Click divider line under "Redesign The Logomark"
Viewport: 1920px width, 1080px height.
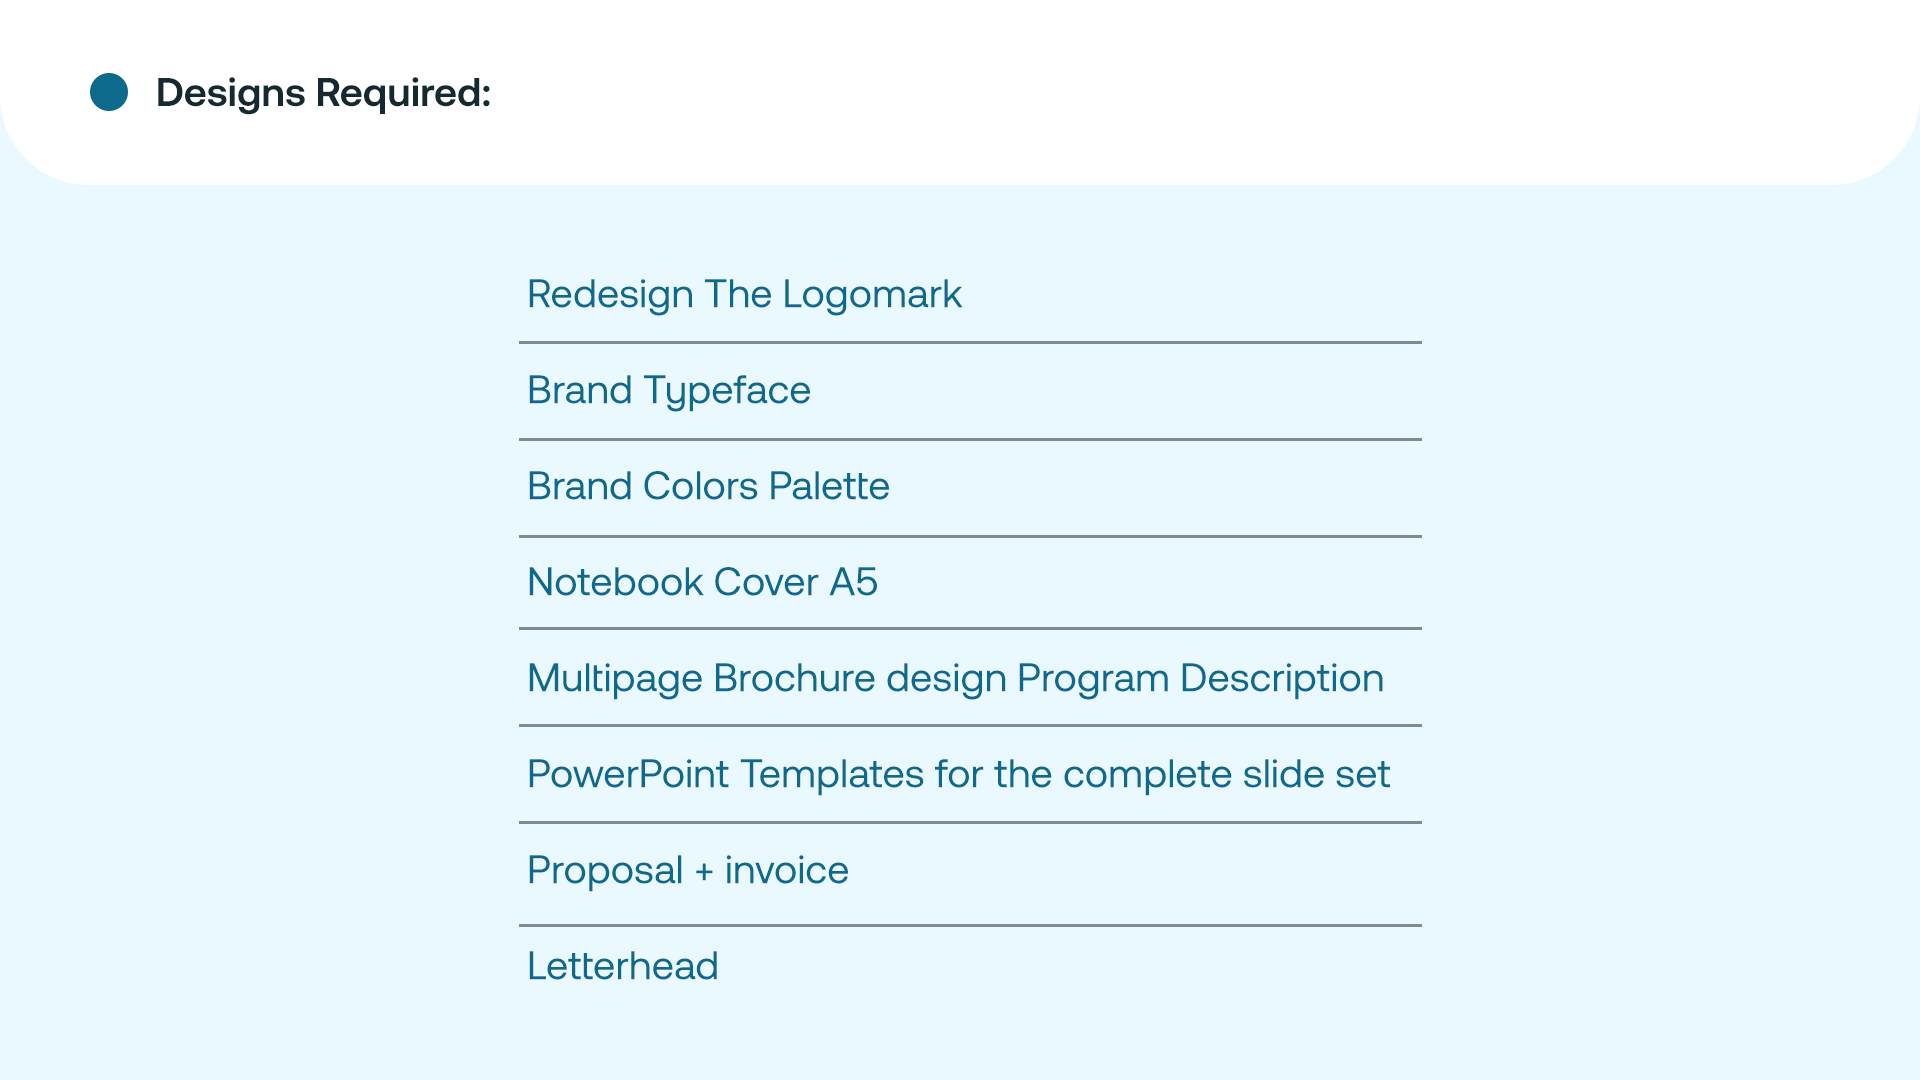(970, 342)
